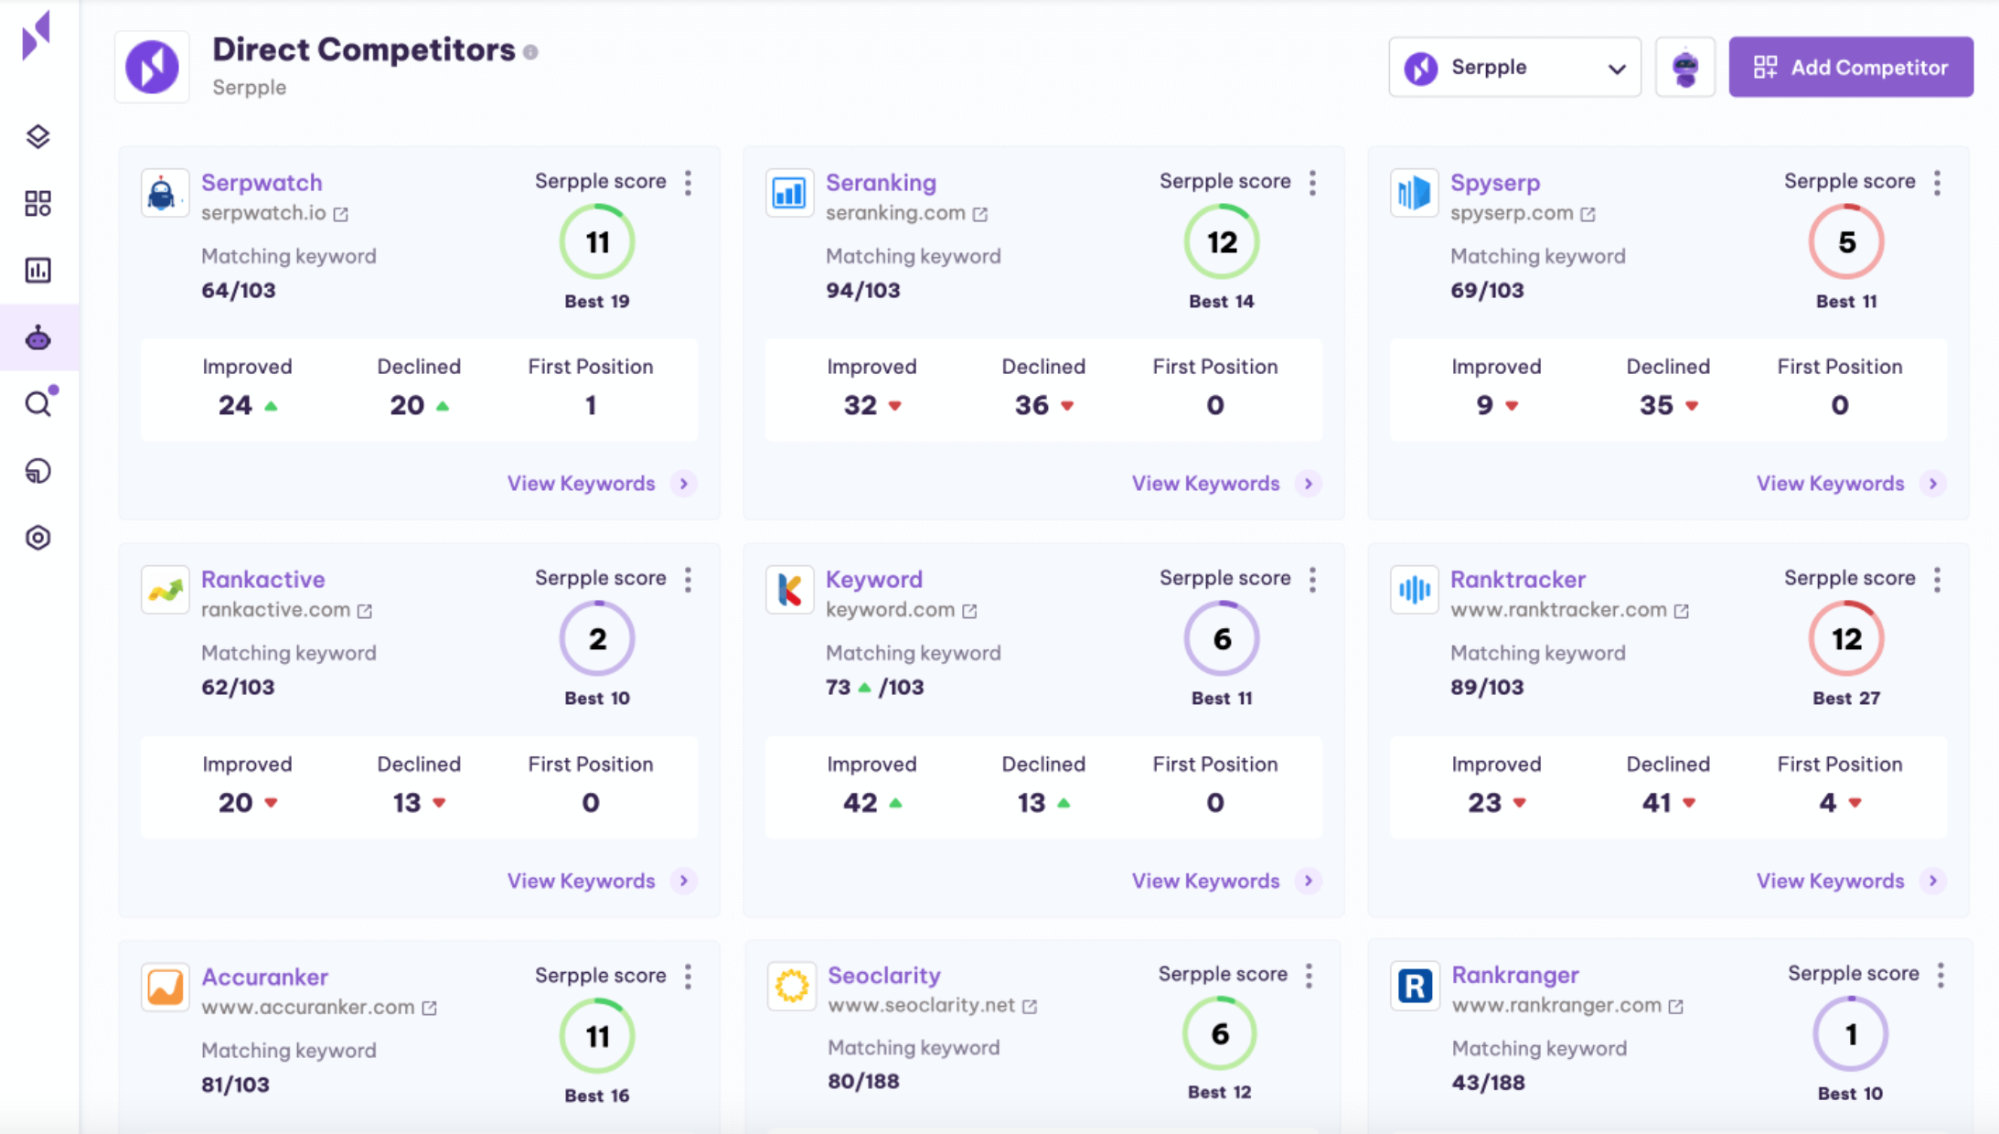Image resolution: width=1999 pixels, height=1134 pixels.
Task: Open the search icon with notification dot
Action: pos(40,402)
